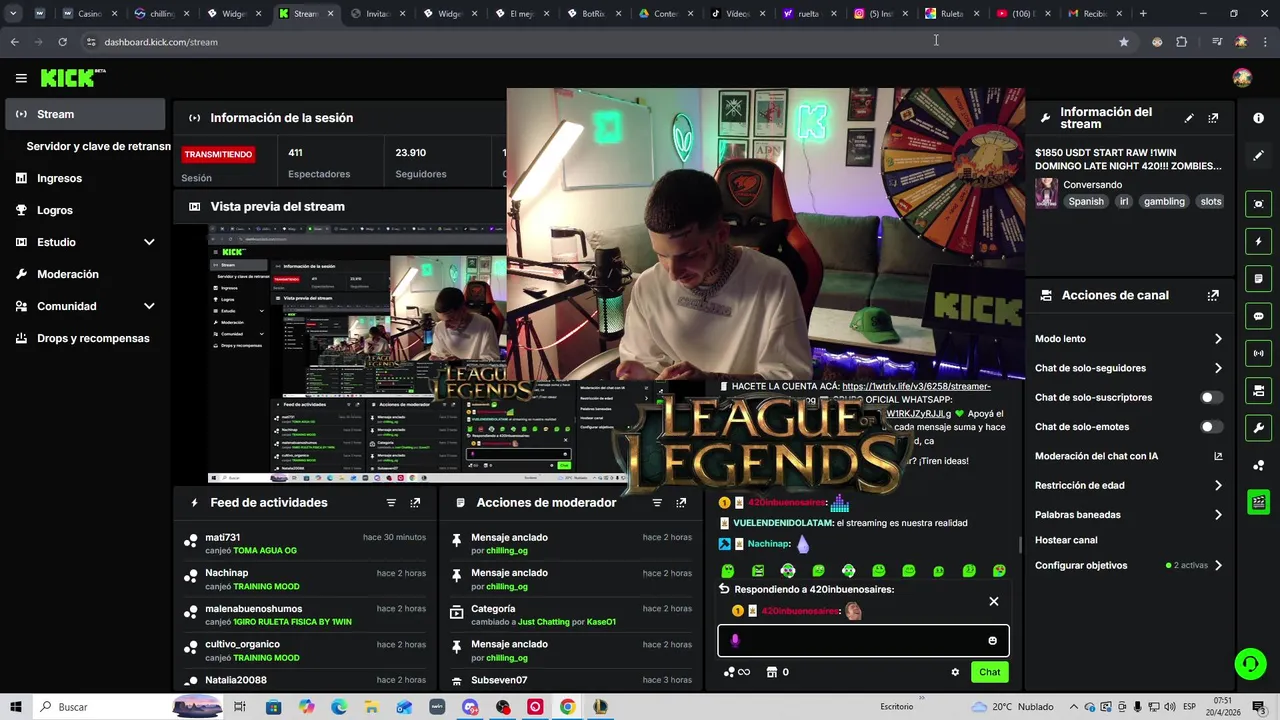Click the stream preview thumbnail
The height and width of the screenshot is (720, 1280).
coord(356,354)
